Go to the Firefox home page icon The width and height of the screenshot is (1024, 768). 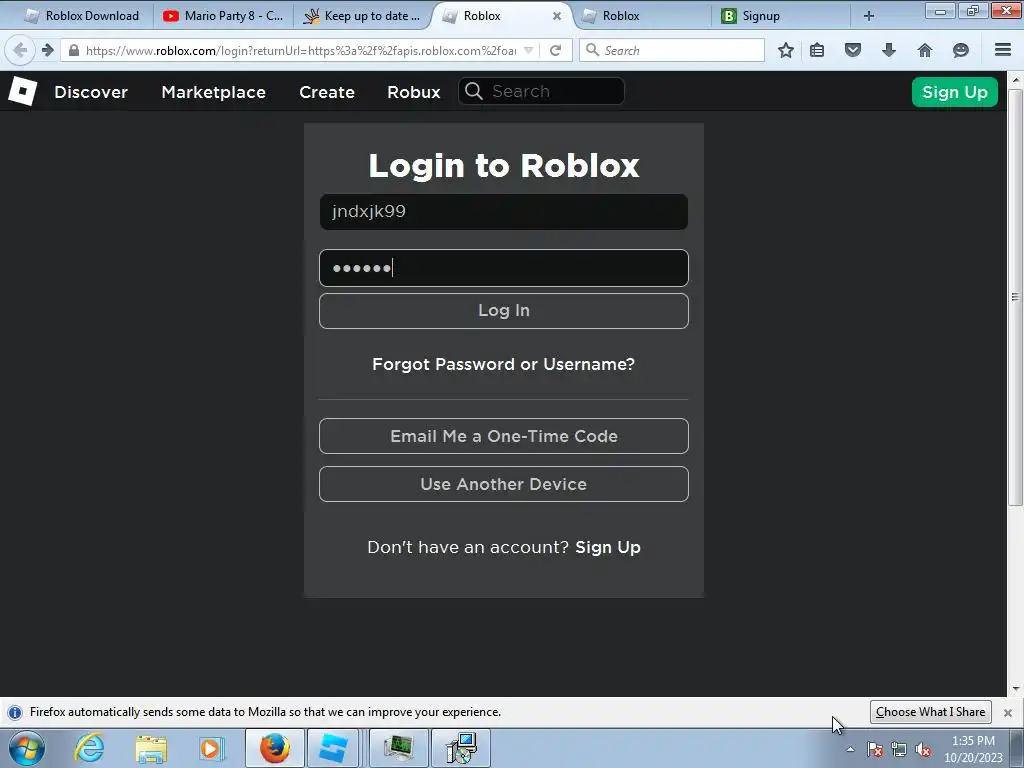pos(925,50)
